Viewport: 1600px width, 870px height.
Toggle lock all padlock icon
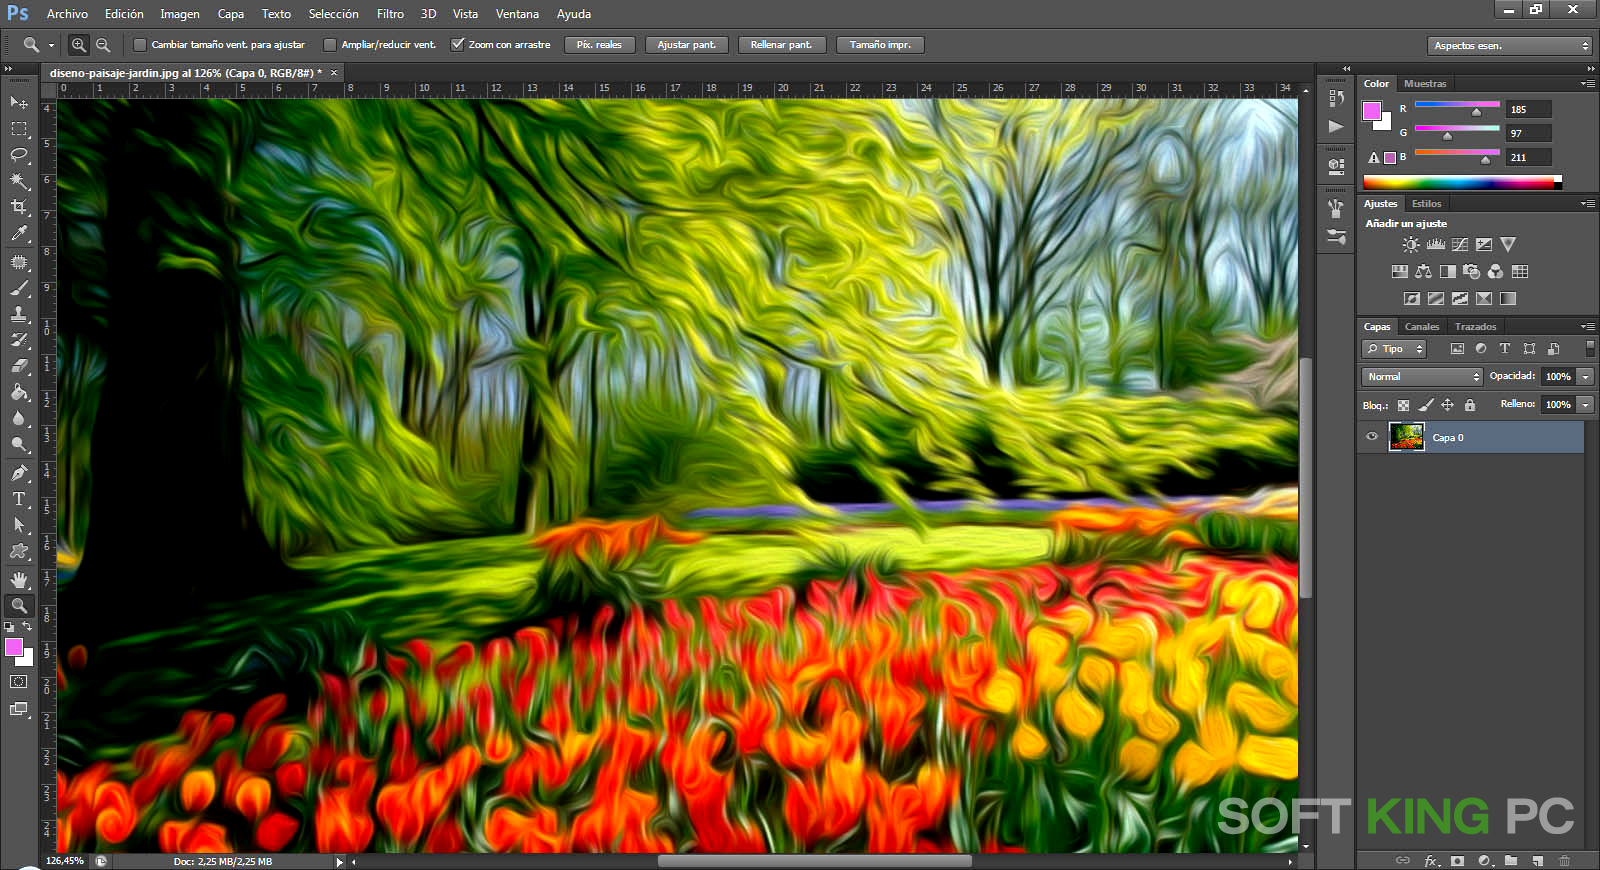click(x=1470, y=405)
